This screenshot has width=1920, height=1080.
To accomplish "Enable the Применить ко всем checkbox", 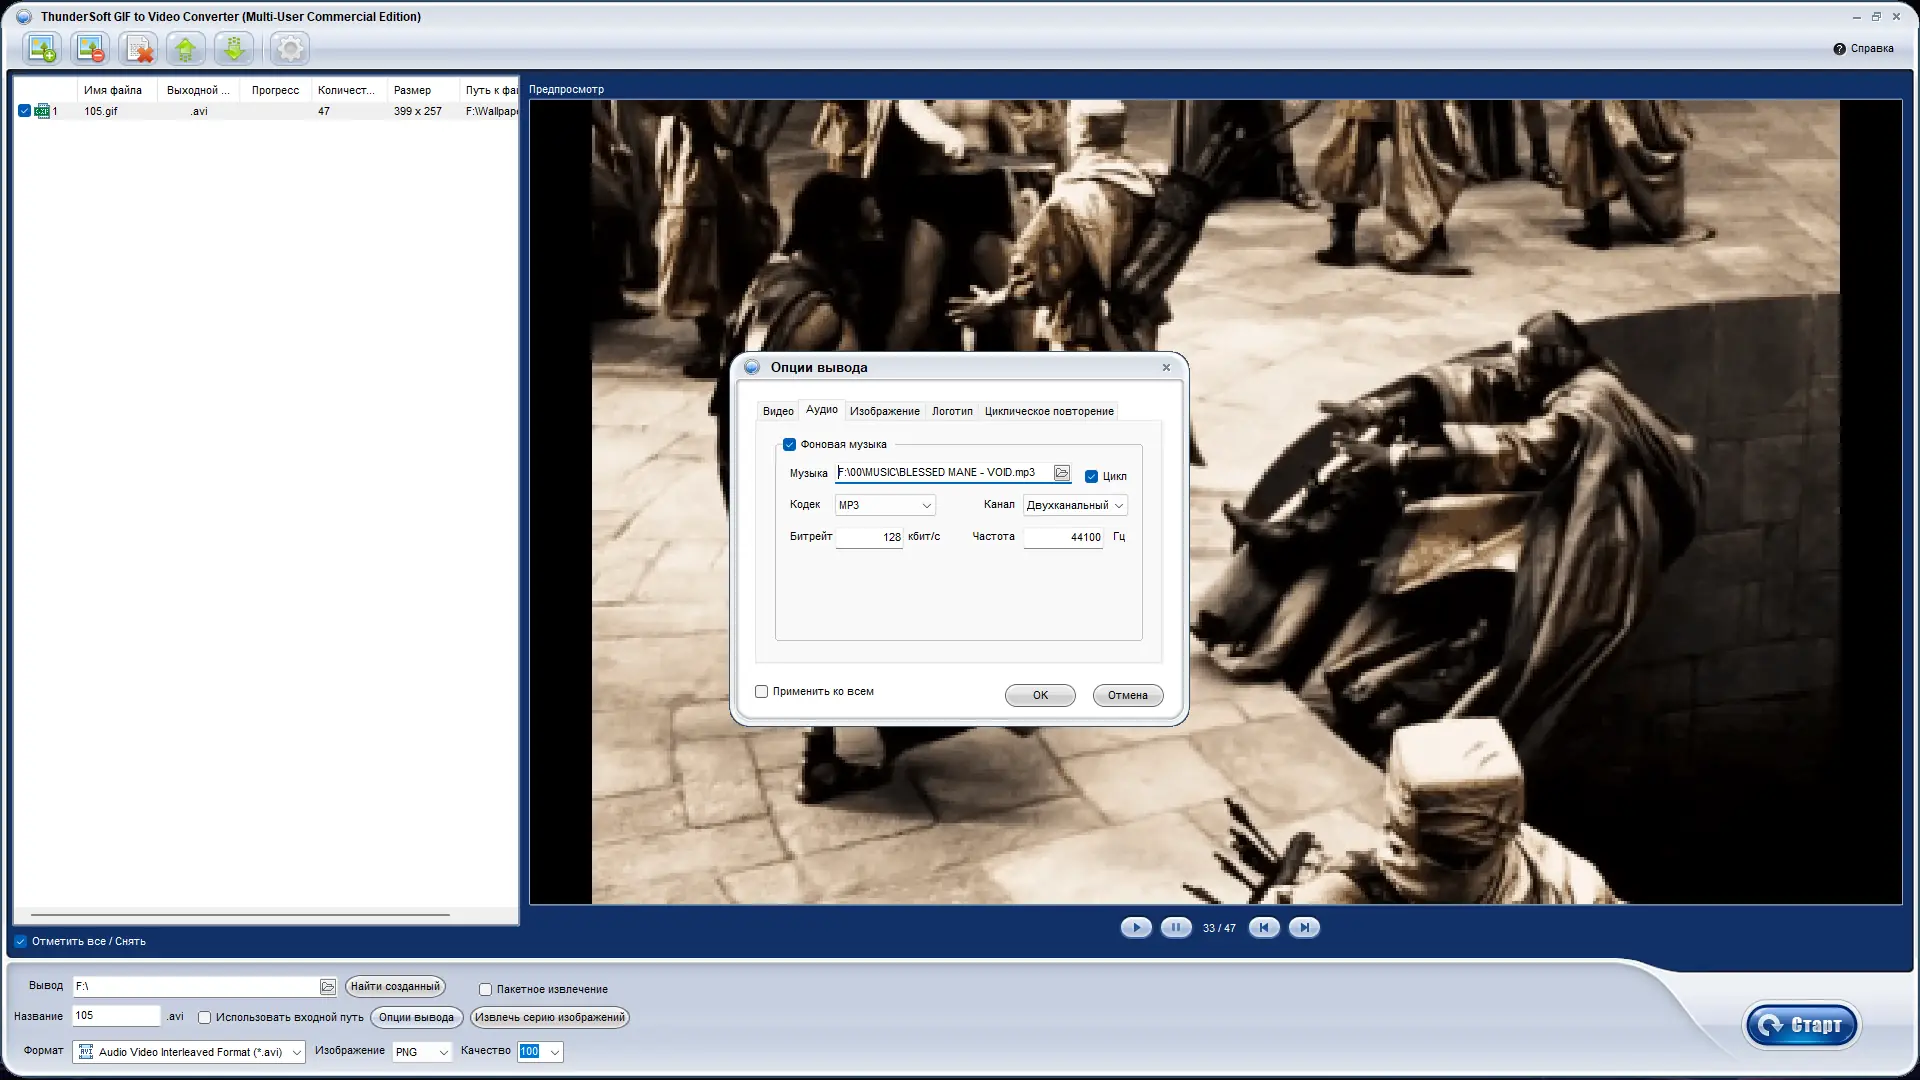I will coord(761,691).
